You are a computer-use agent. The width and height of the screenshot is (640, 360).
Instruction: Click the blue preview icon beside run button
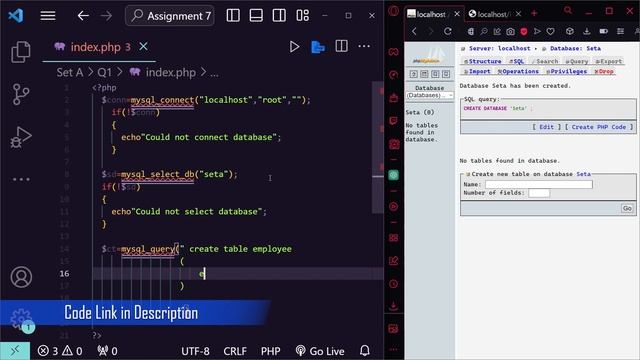pos(318,47)
